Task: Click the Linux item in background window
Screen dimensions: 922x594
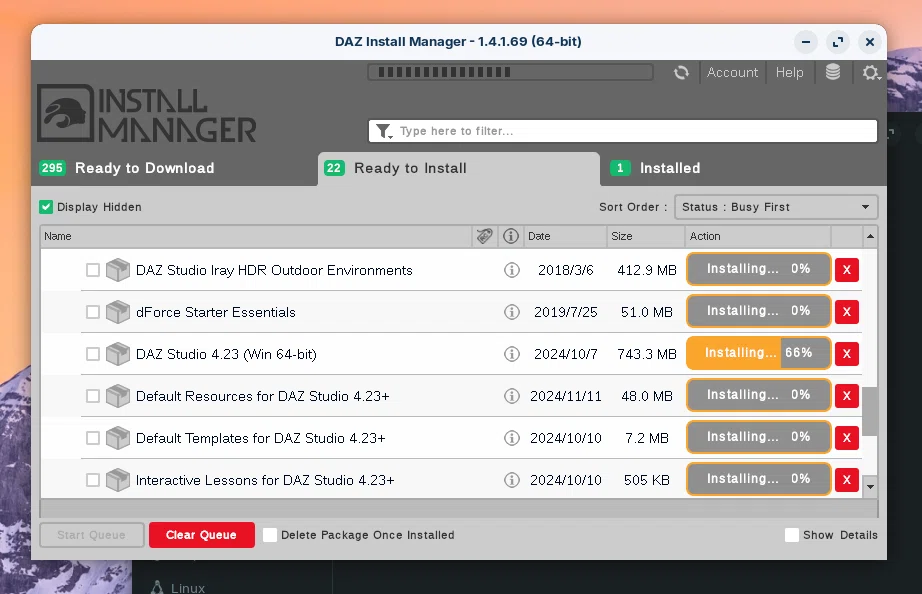Action: tap(178, 588)
